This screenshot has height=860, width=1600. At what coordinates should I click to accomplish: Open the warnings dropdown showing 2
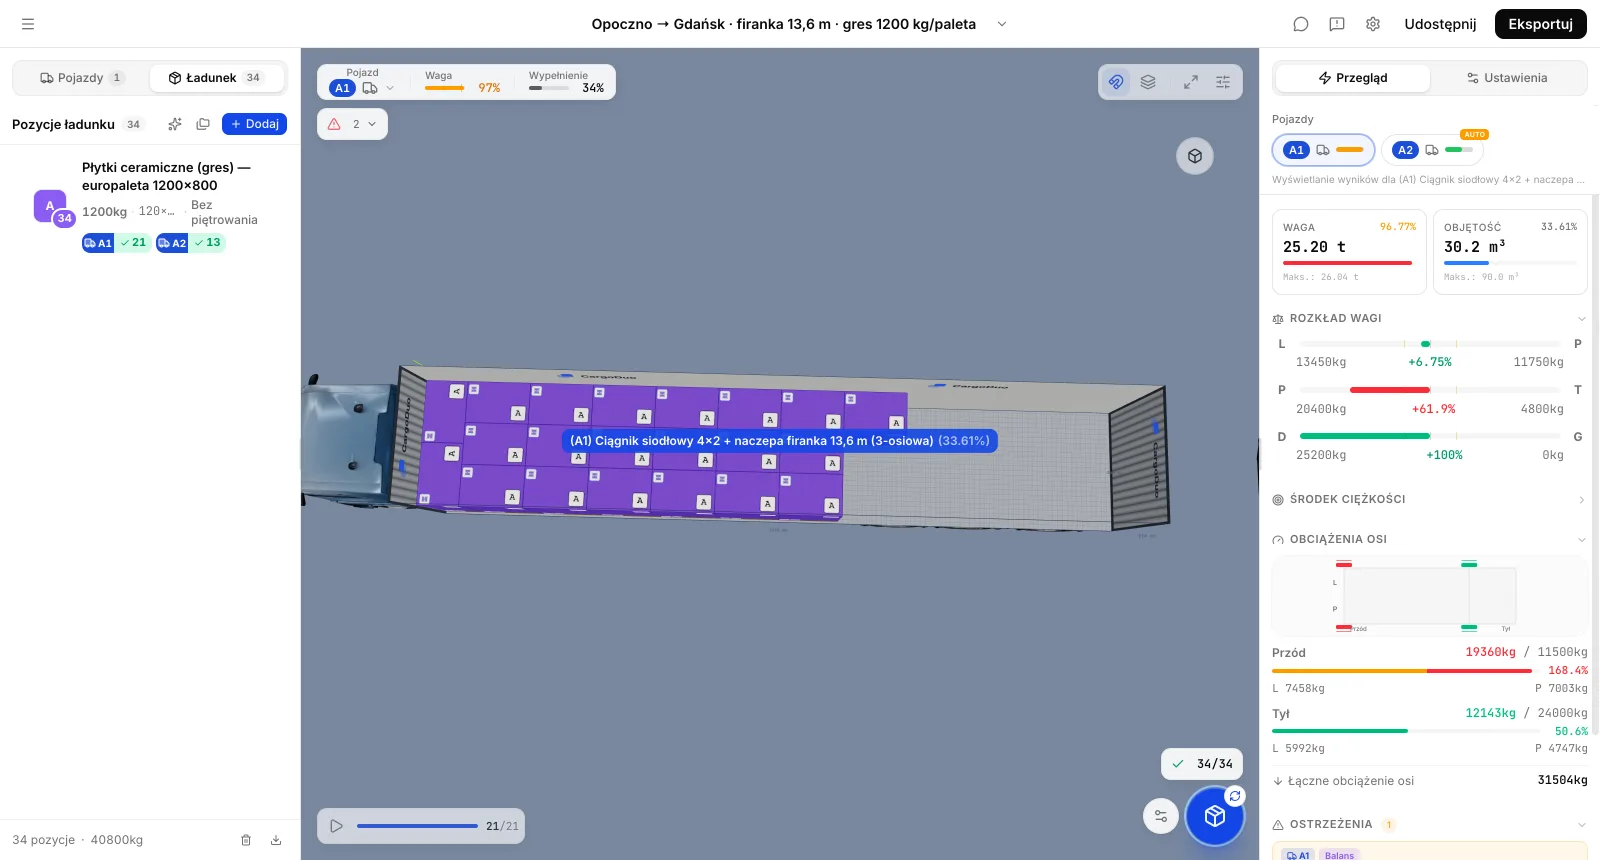point(352,124)
